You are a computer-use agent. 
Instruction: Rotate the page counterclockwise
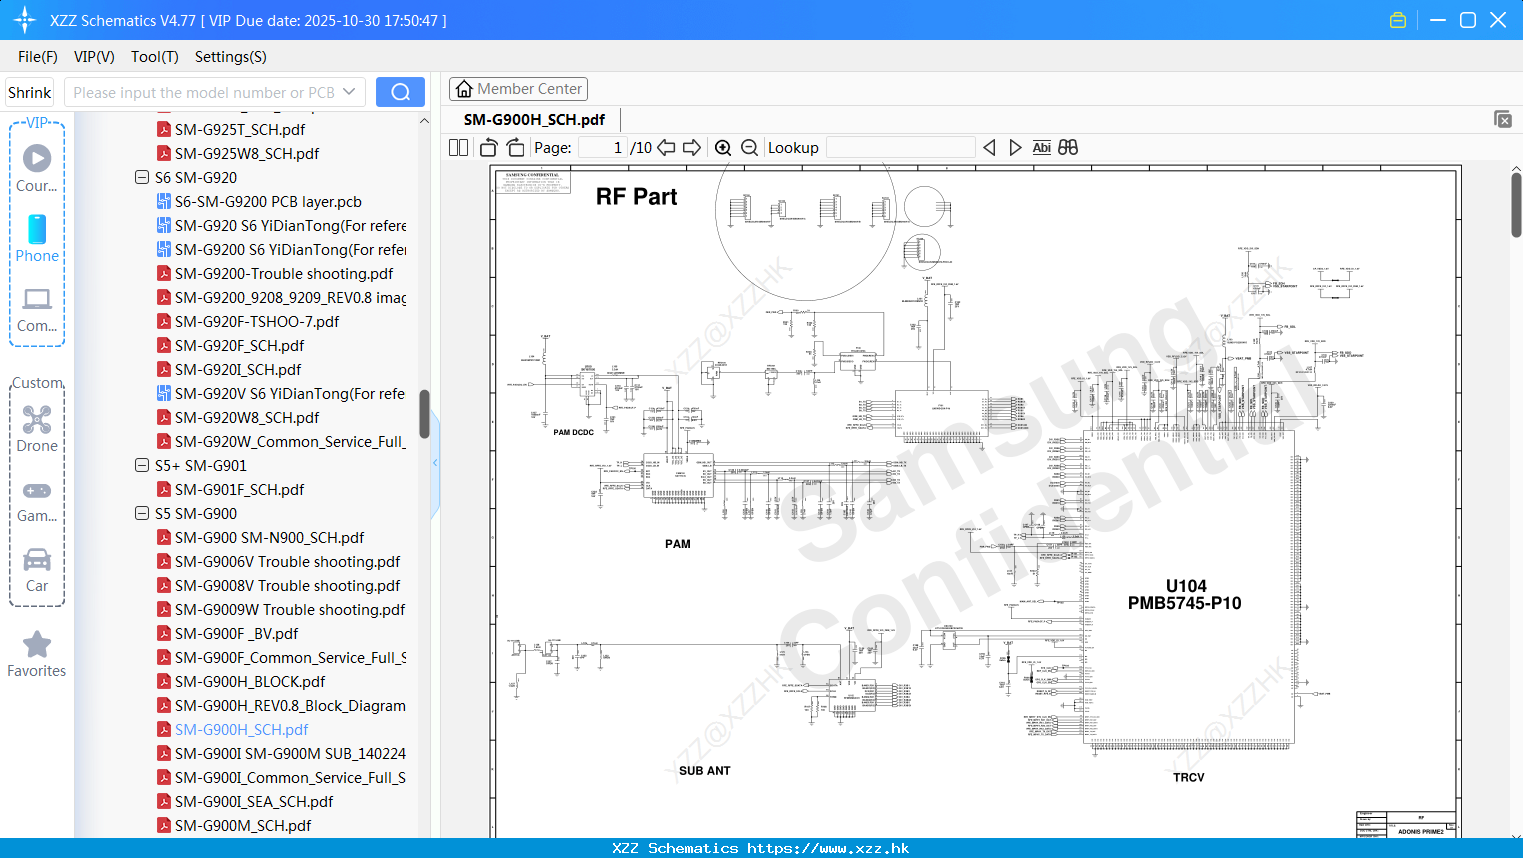tap(489, 147)
